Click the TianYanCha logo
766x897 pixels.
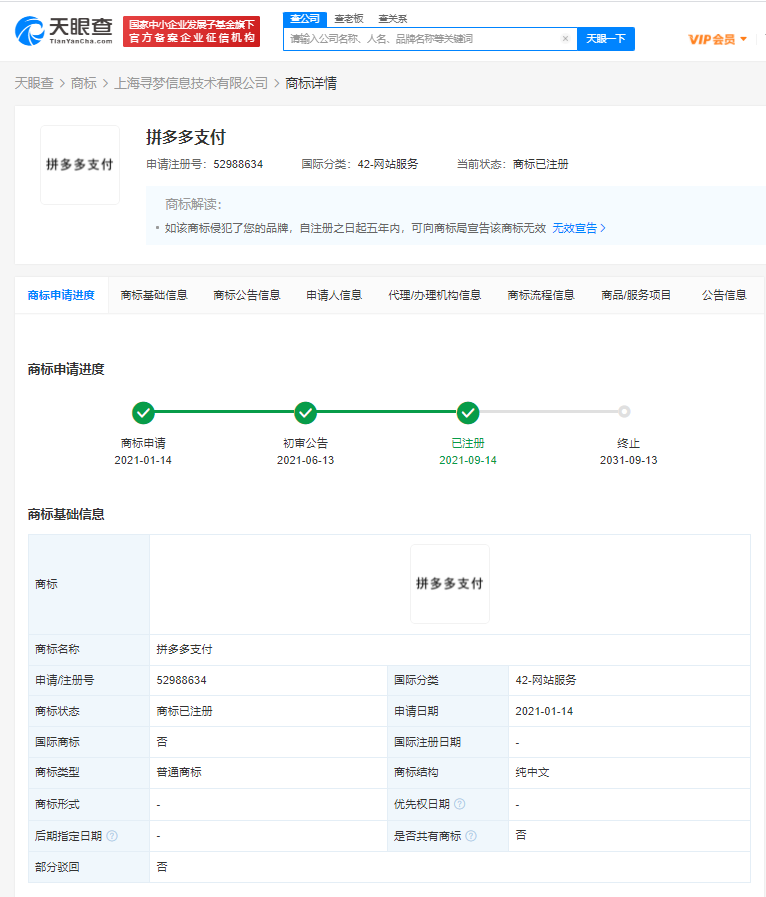pos(62,31)
